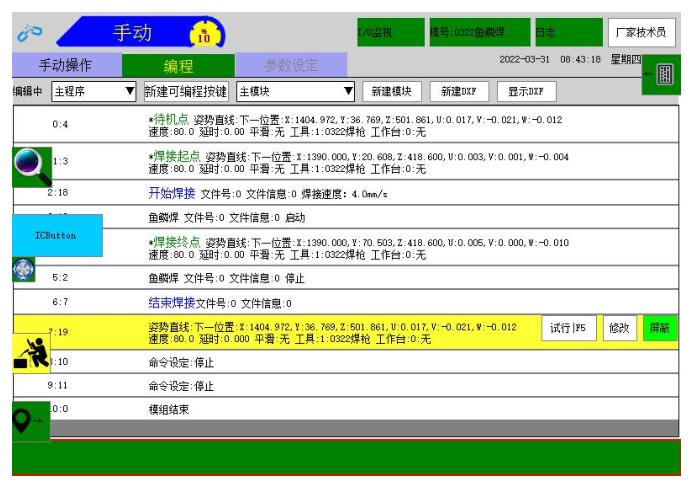Select the 鱼鳞焊 停止 row 5:2
This screenshot has height=504, width=695.
[x=346, y=278]
